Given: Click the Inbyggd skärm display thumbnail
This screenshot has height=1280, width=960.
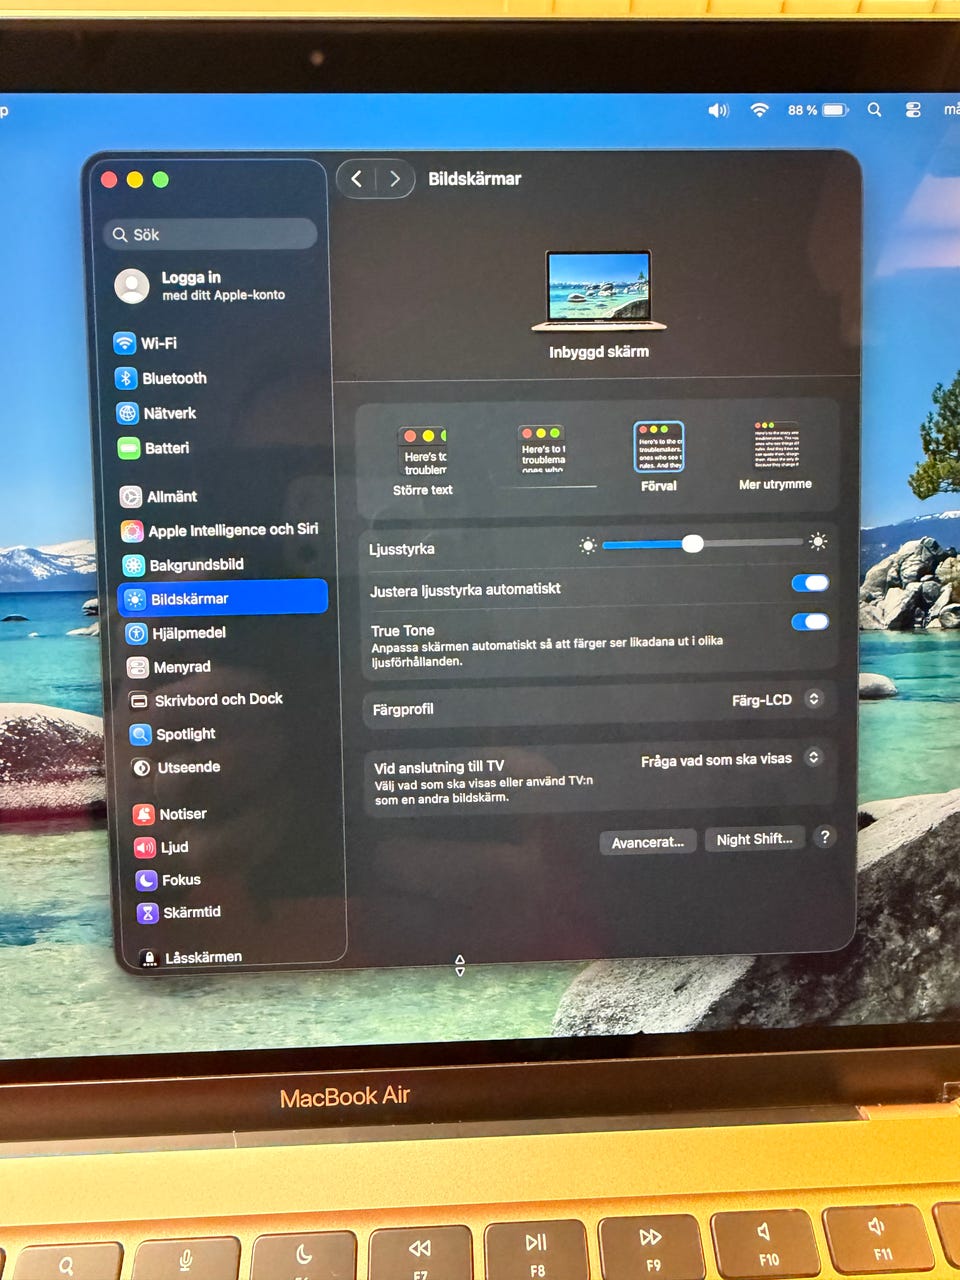Looking at the screenshot, I should tap(598, 290).
